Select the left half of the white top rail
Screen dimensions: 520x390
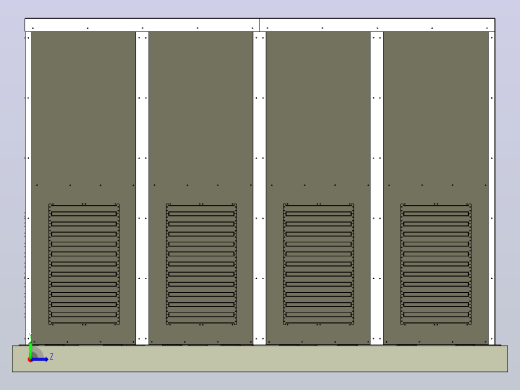pos(142,25)
